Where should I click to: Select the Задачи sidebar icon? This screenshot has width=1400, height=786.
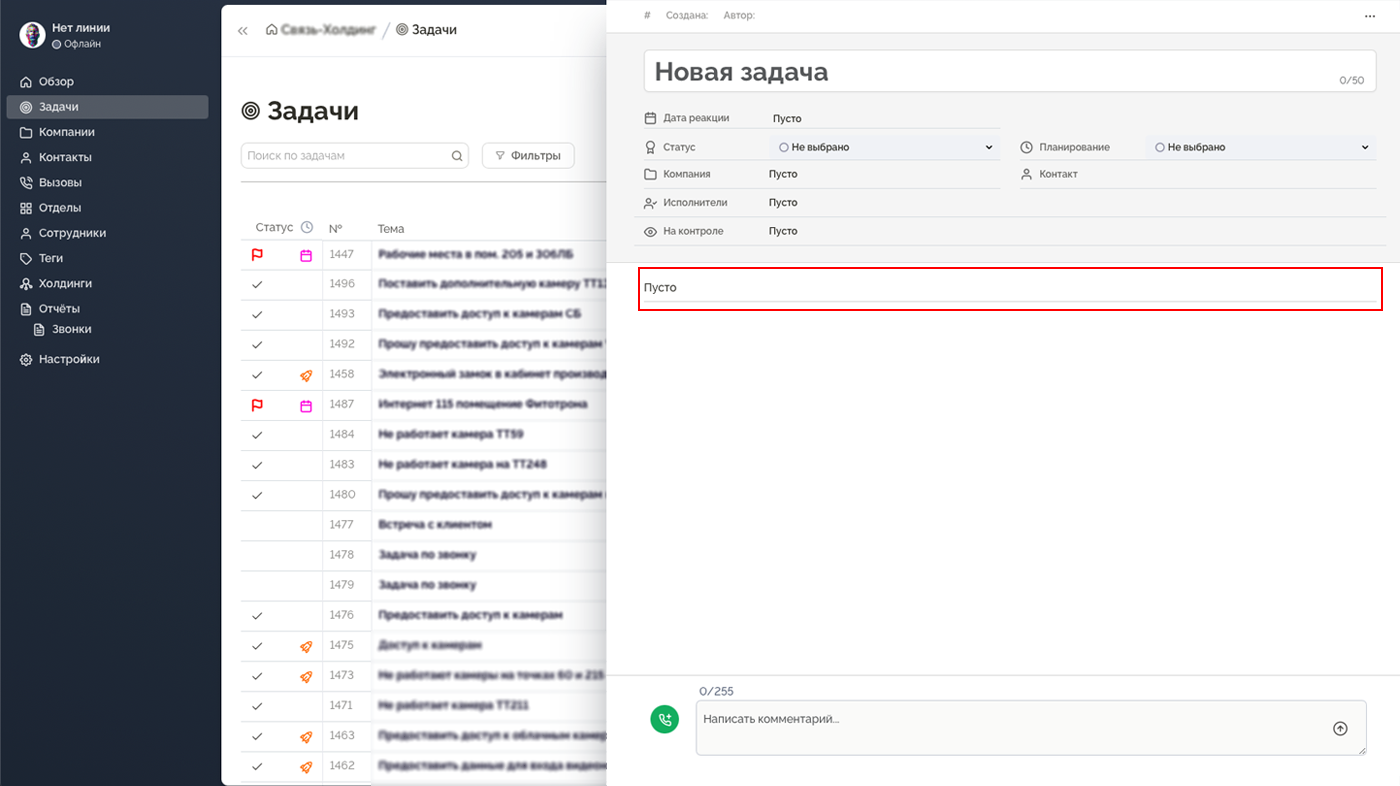24,106
